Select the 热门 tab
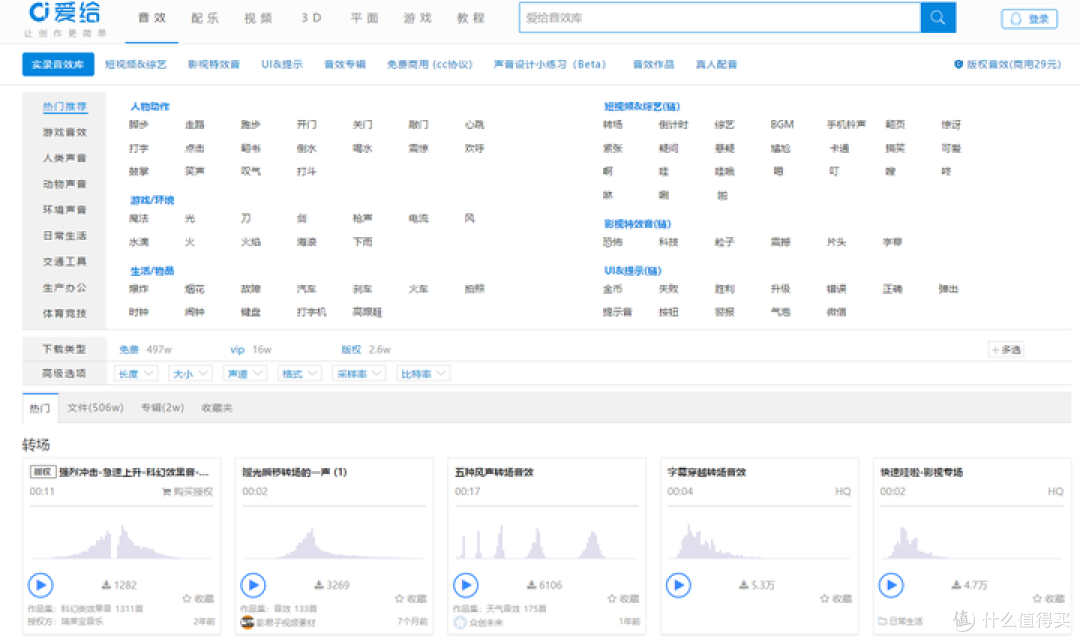The height and width of the screenshot is (642, 1080). (x=40, y=408)
